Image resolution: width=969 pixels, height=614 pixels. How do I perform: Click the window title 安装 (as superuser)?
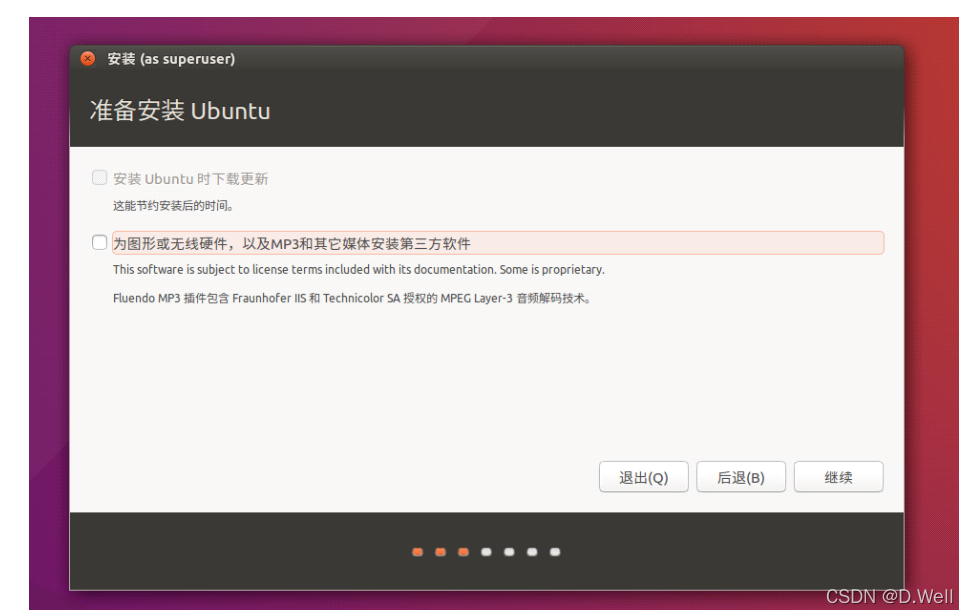click(x=171, y=59)
